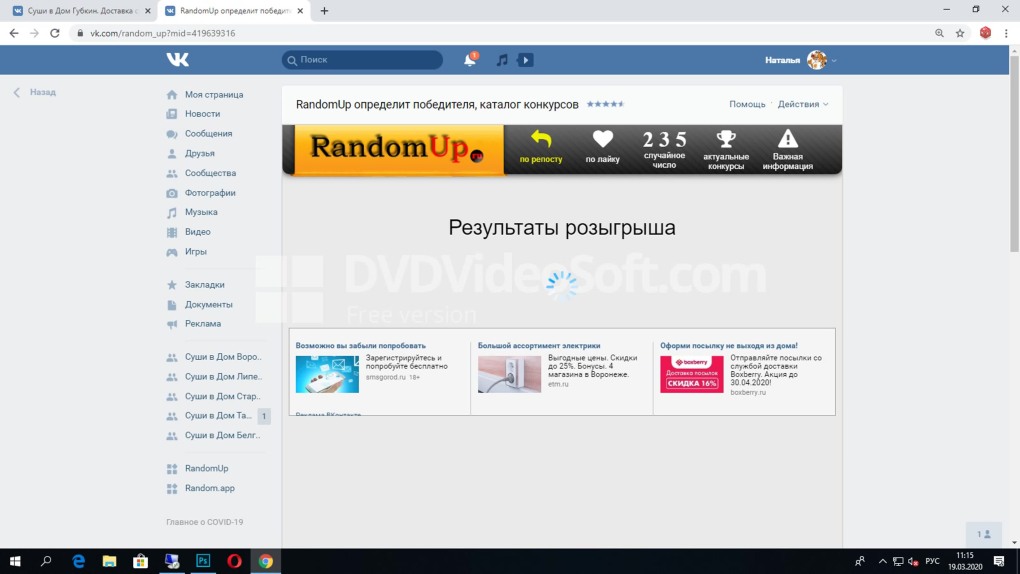Open ad Большой ассортимент электрики
Viewport: 1020px width, 574px height.
click(x=539, y=346)
